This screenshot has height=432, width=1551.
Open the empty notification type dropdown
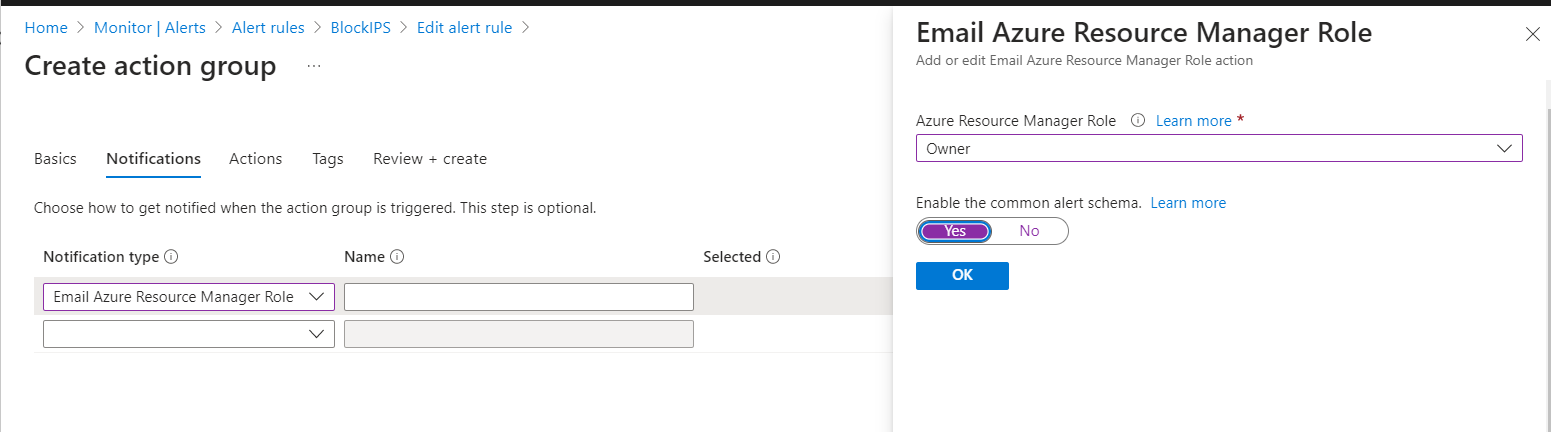pyautogui.click(x=189, y=334)
